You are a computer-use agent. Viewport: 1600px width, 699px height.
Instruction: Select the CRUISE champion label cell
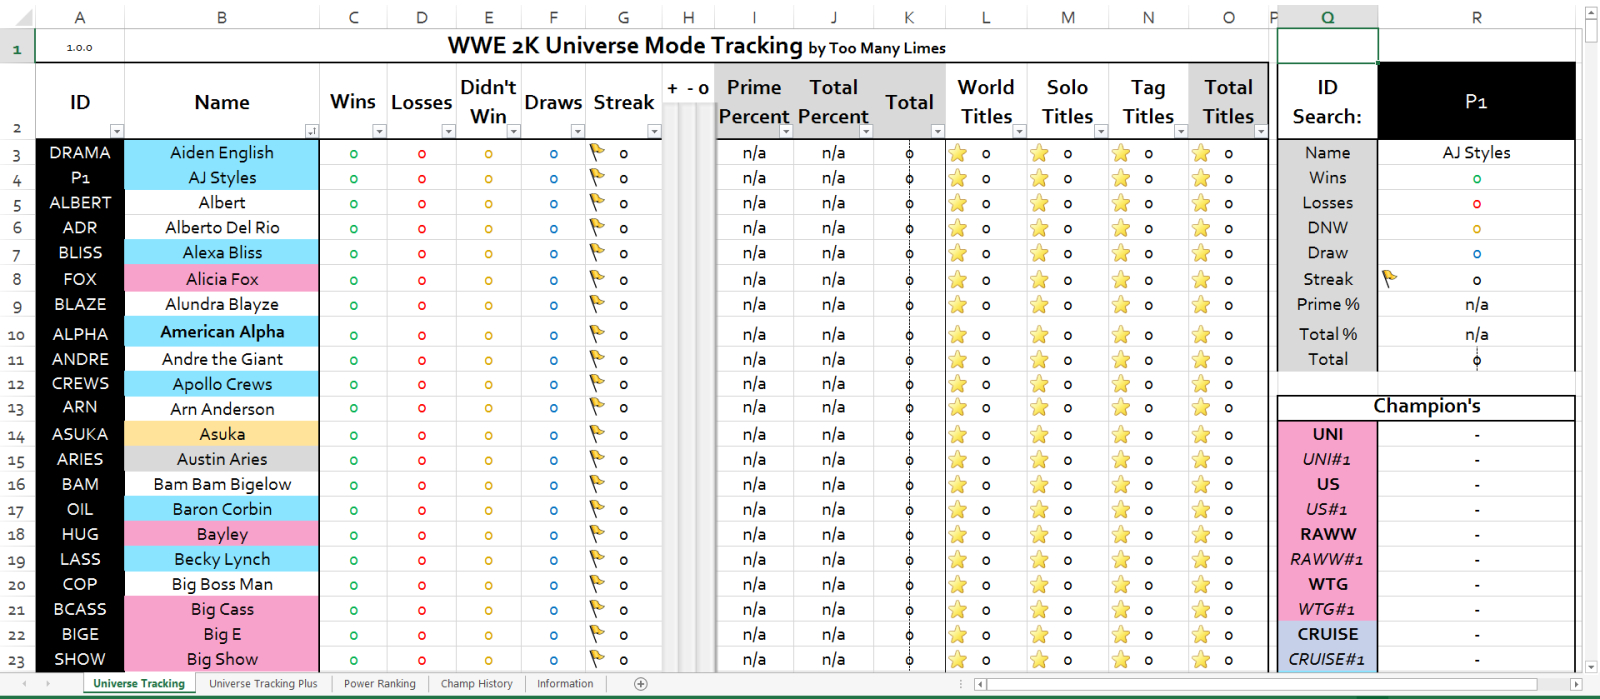pyautogui.click(x=1327, y=634)
